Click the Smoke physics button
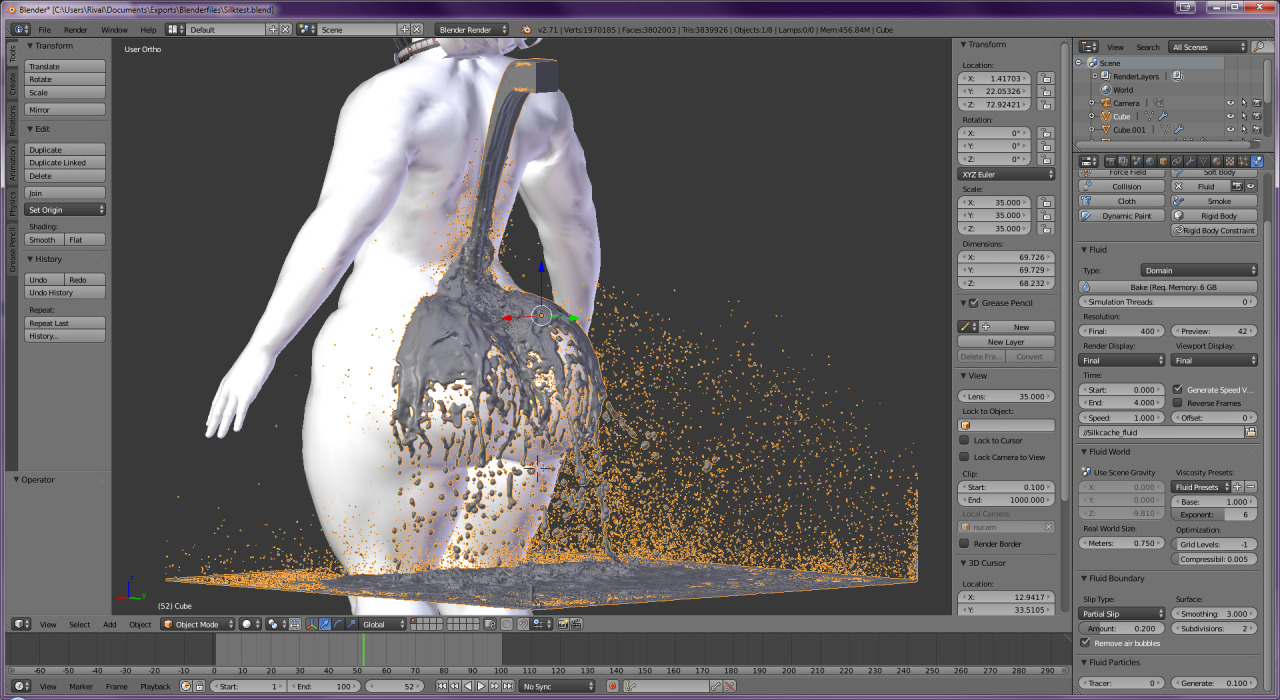 coord(1213,201)
